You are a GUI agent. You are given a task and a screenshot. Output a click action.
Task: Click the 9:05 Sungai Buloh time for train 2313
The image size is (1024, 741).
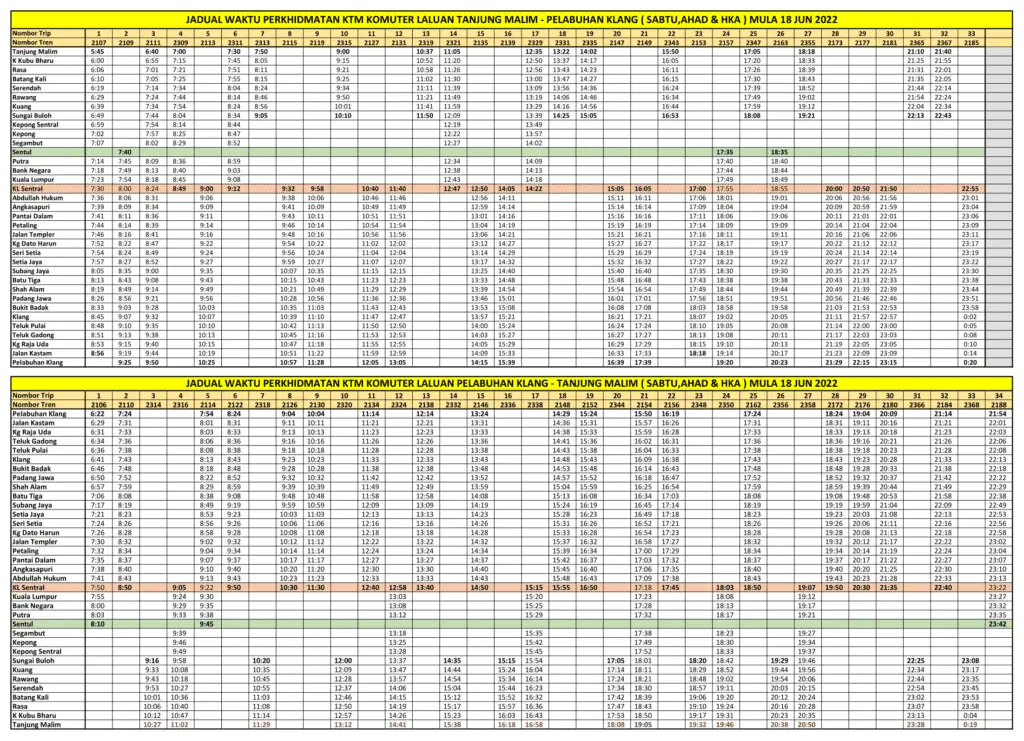click(x=262, y=116)
